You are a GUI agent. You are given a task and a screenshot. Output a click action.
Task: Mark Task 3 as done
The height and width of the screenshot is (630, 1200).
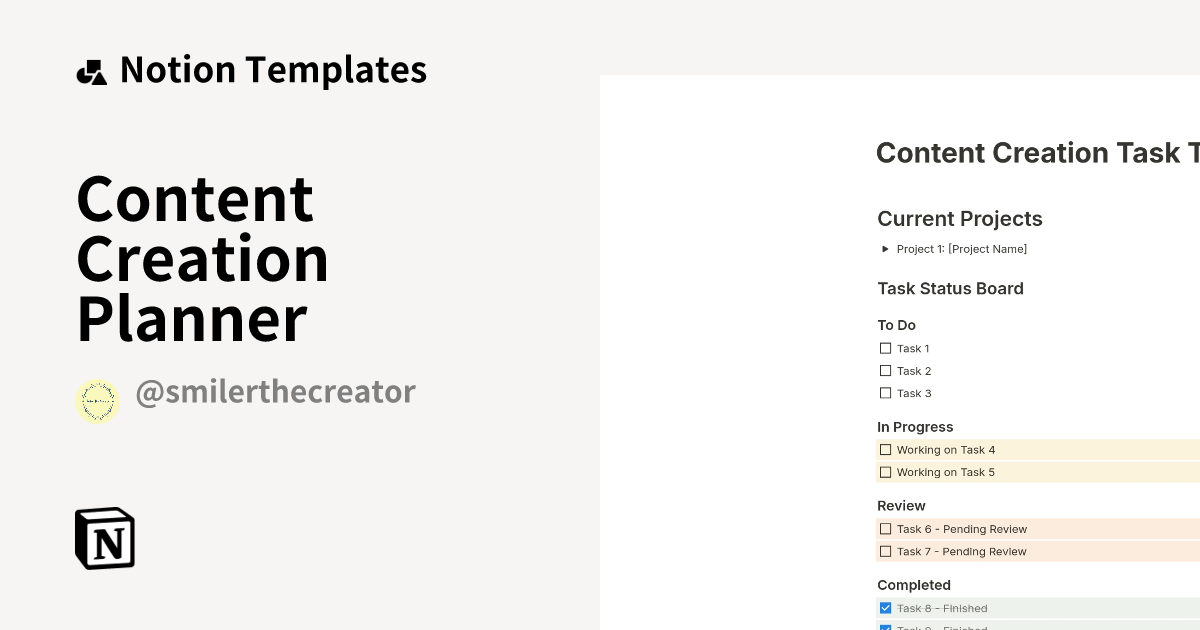click(x=886, y=392)
